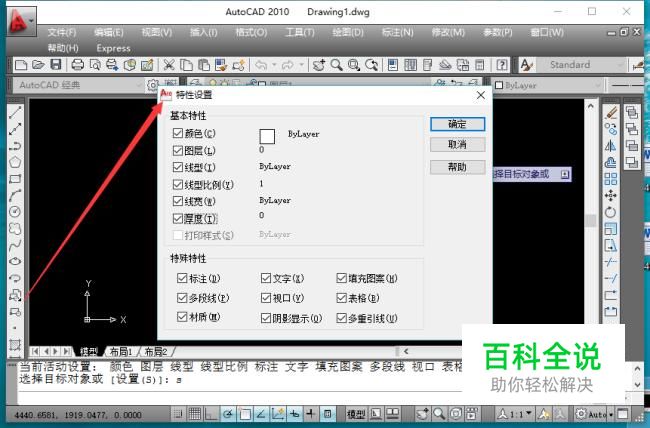Open the 编辑(E) menu
The height and width of the screenshot is (428, 650).
tap(109, 32)
